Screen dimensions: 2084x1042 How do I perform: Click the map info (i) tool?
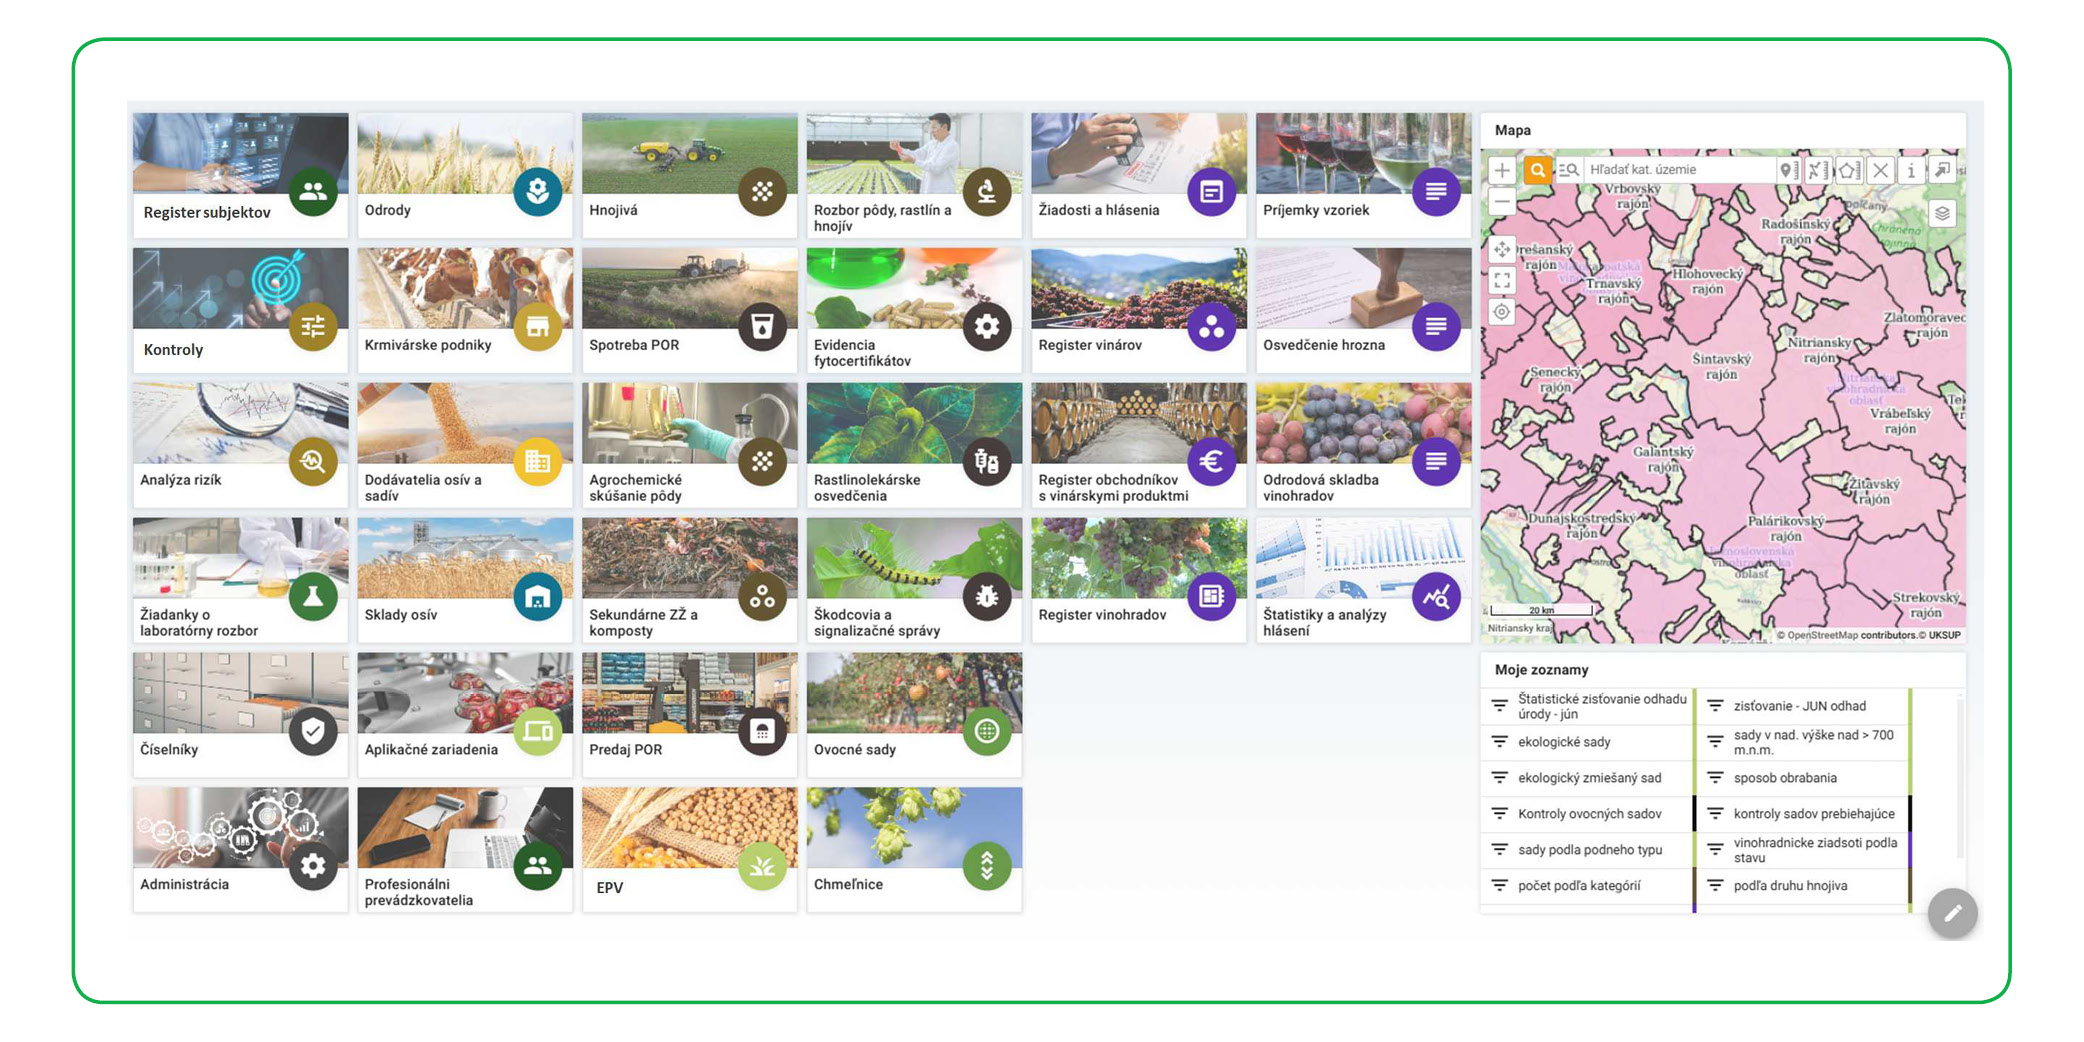coord(1910,170)
